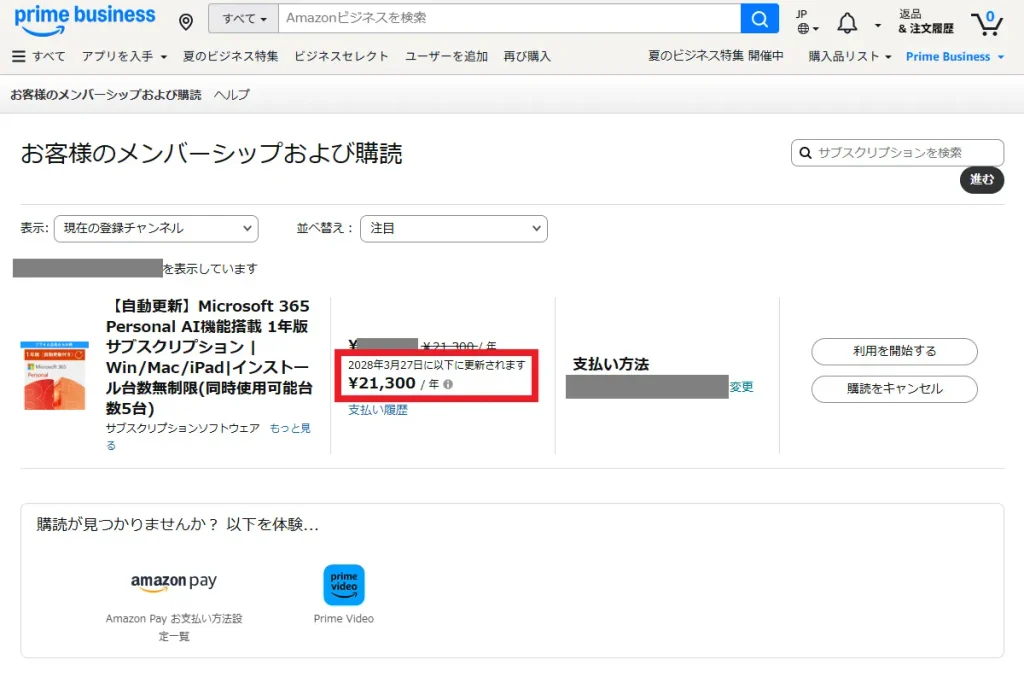
Task: Open the 並べ替え 注目 sort dropdown
Action: point(454,229)
